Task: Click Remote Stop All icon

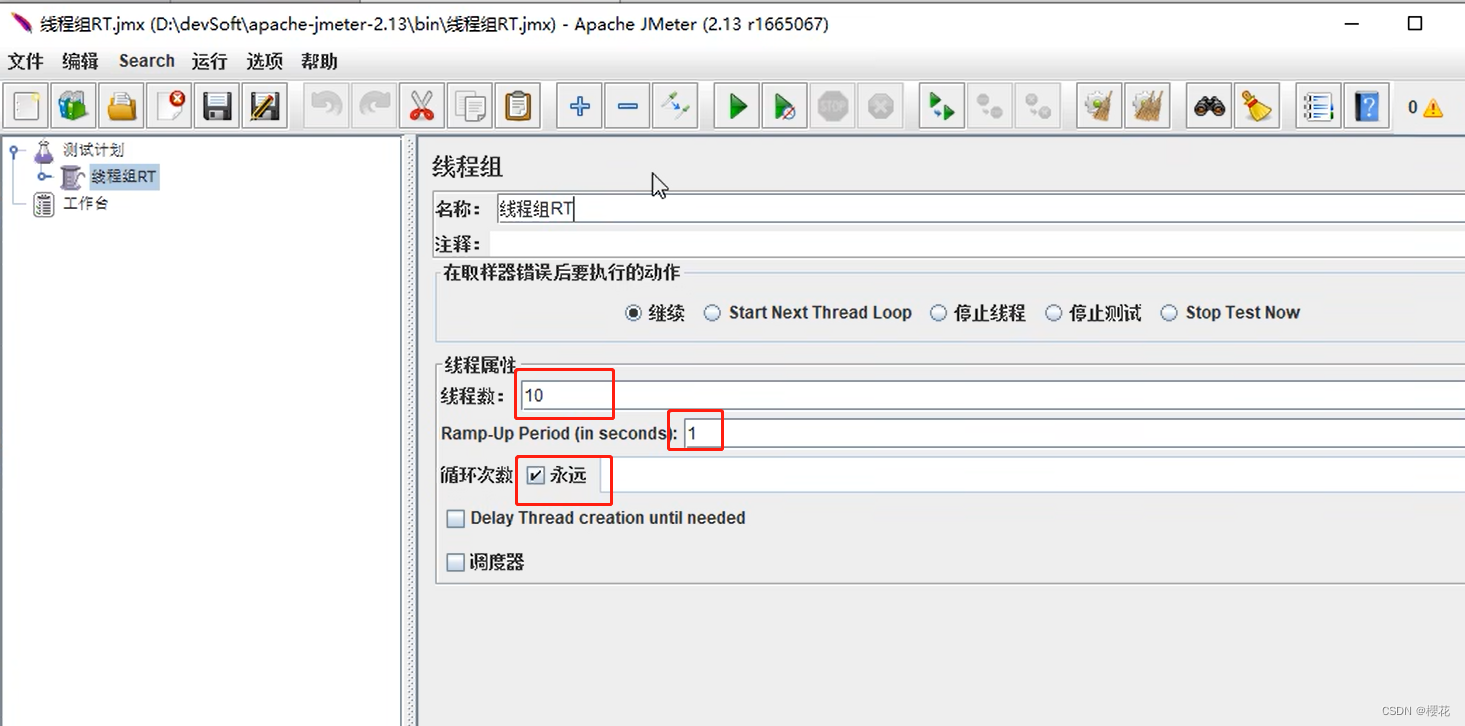Action: [x=990, y=105]
